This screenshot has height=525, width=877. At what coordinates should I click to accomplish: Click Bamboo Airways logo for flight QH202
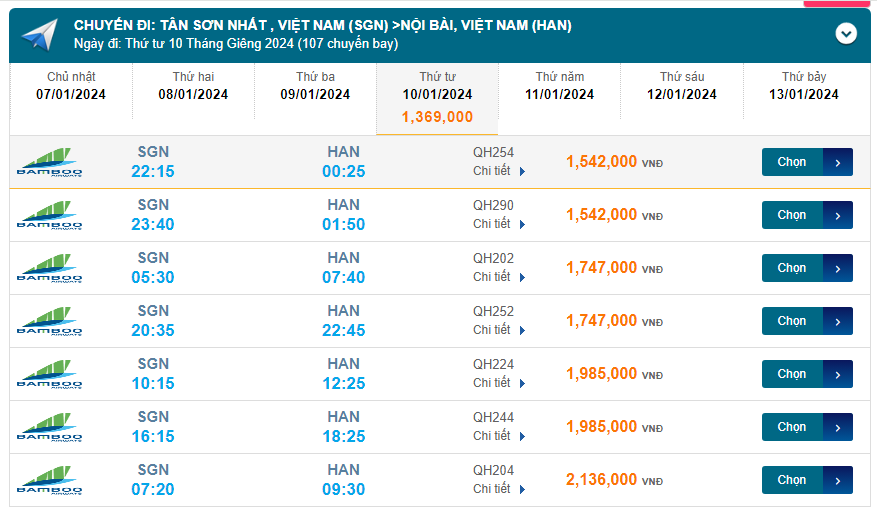[x=50, y=268]
